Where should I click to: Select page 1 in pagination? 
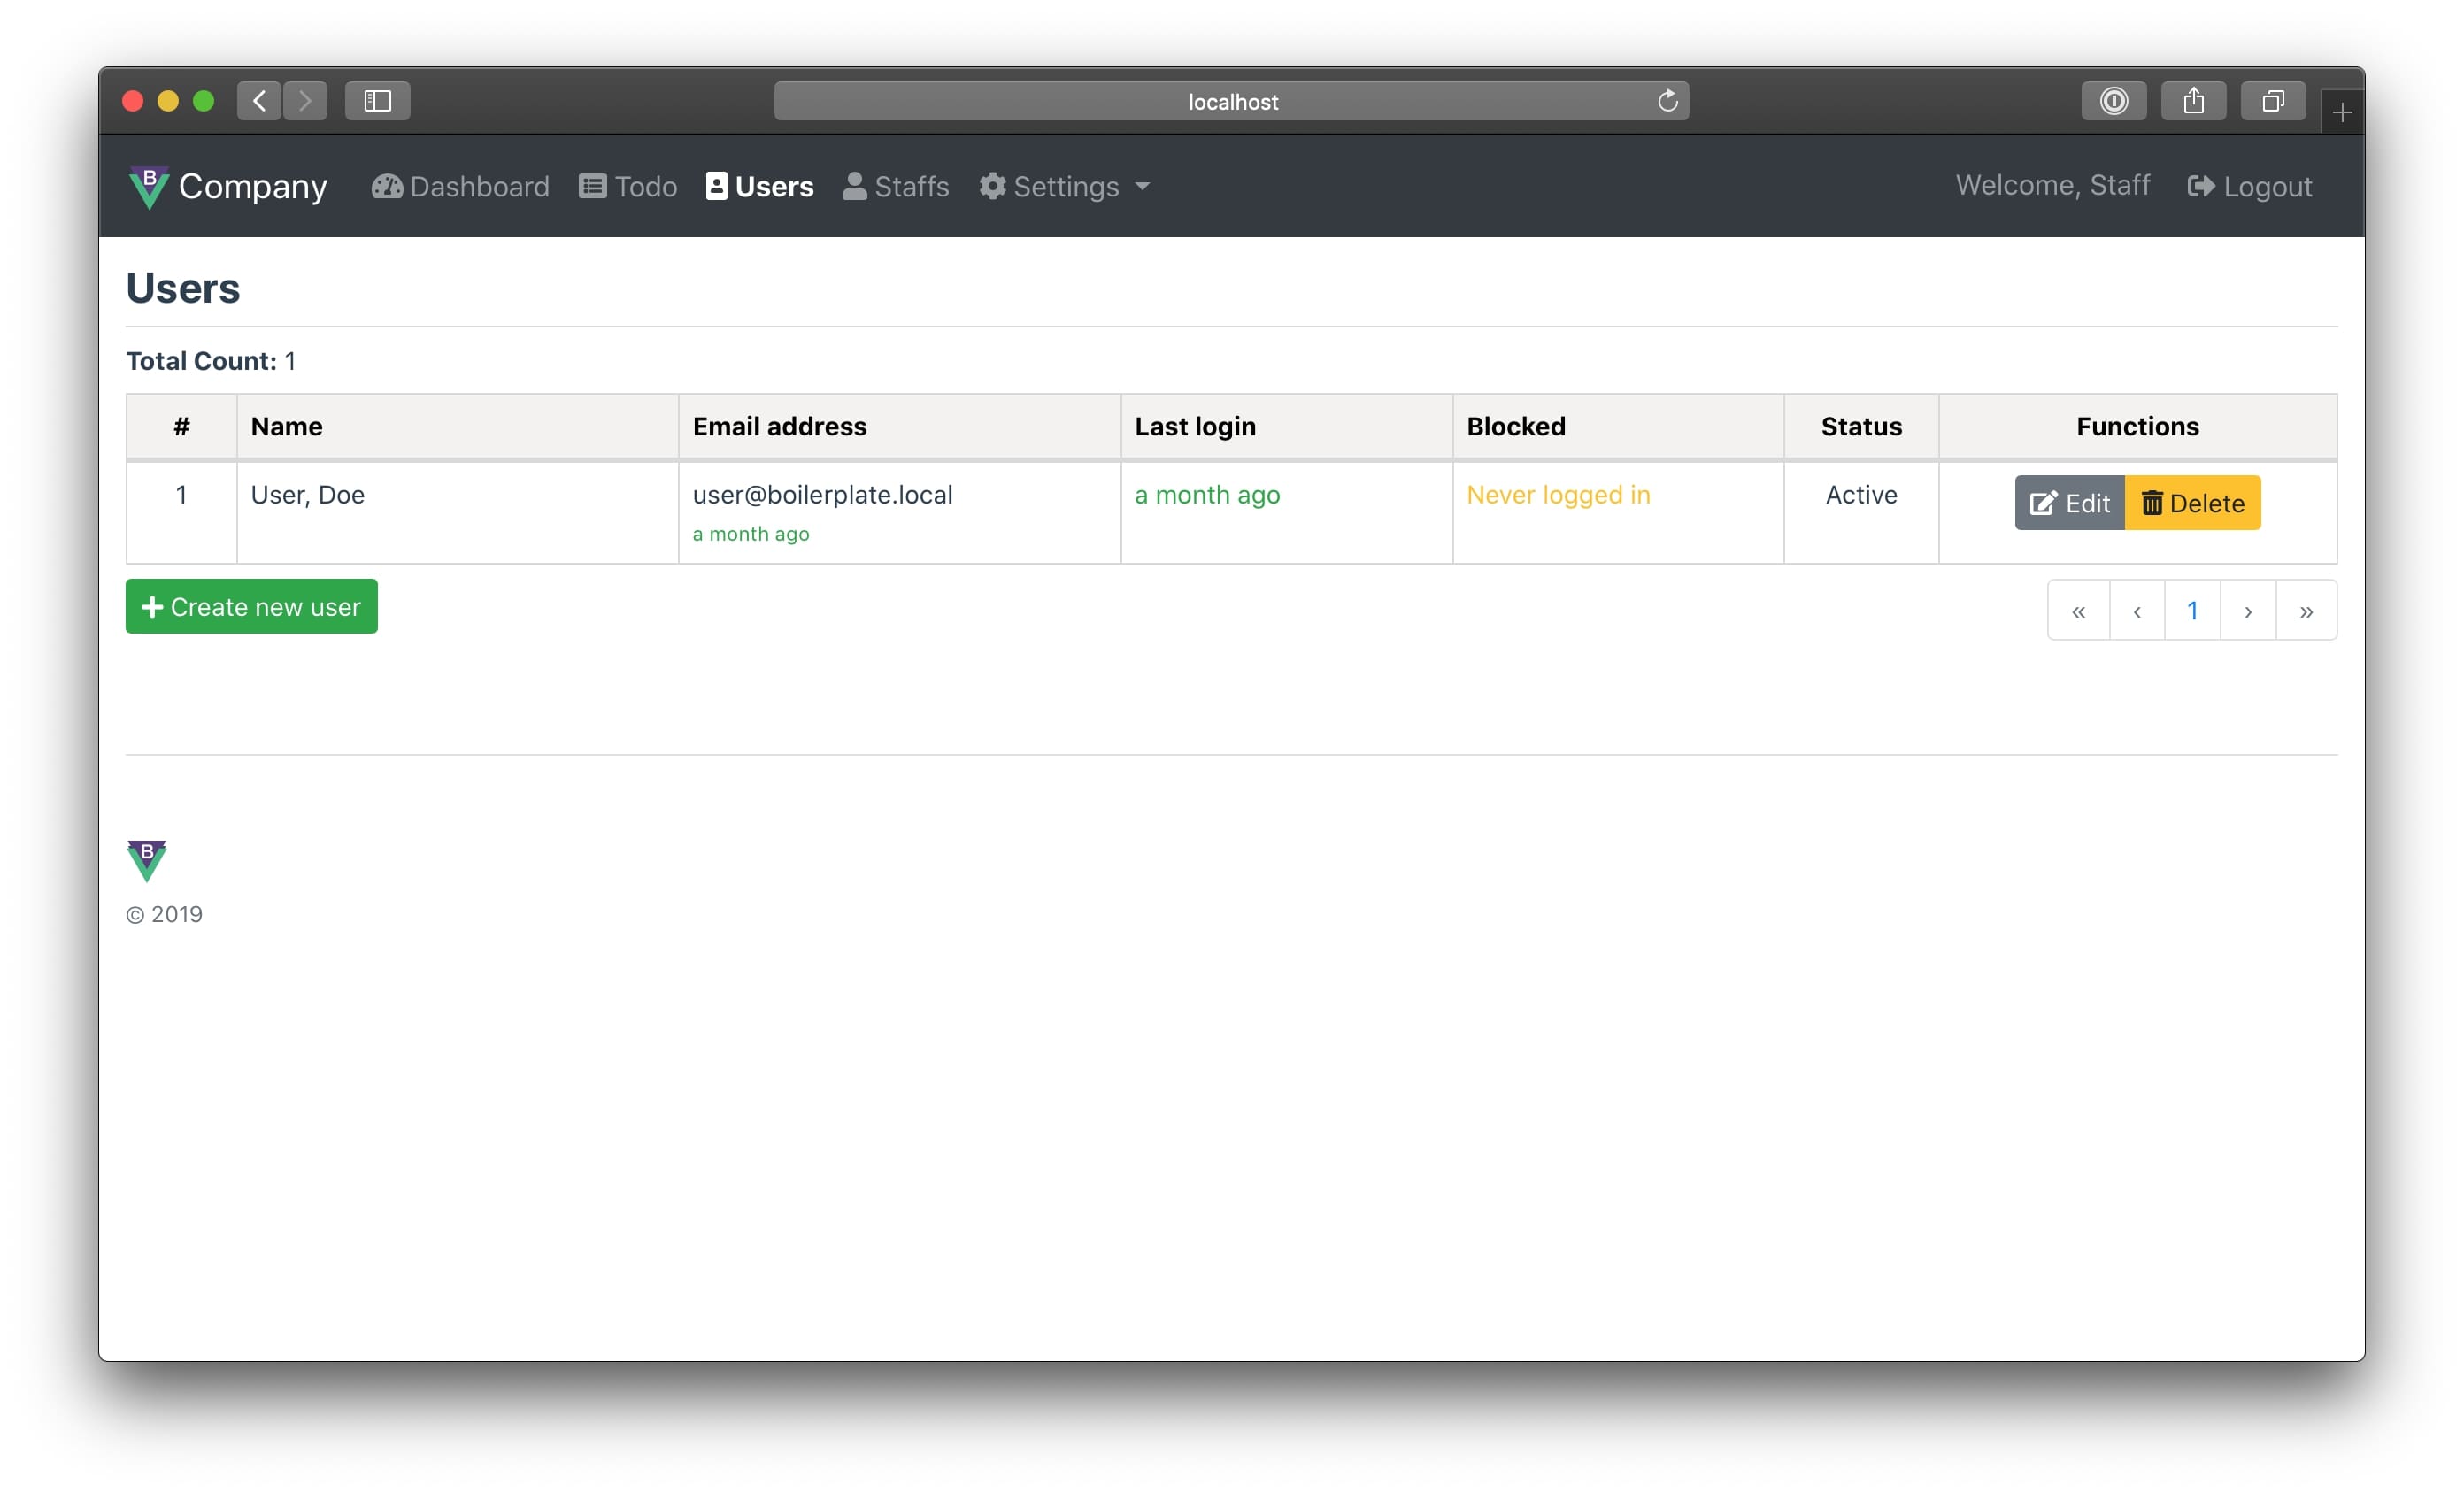(2192, 611)
